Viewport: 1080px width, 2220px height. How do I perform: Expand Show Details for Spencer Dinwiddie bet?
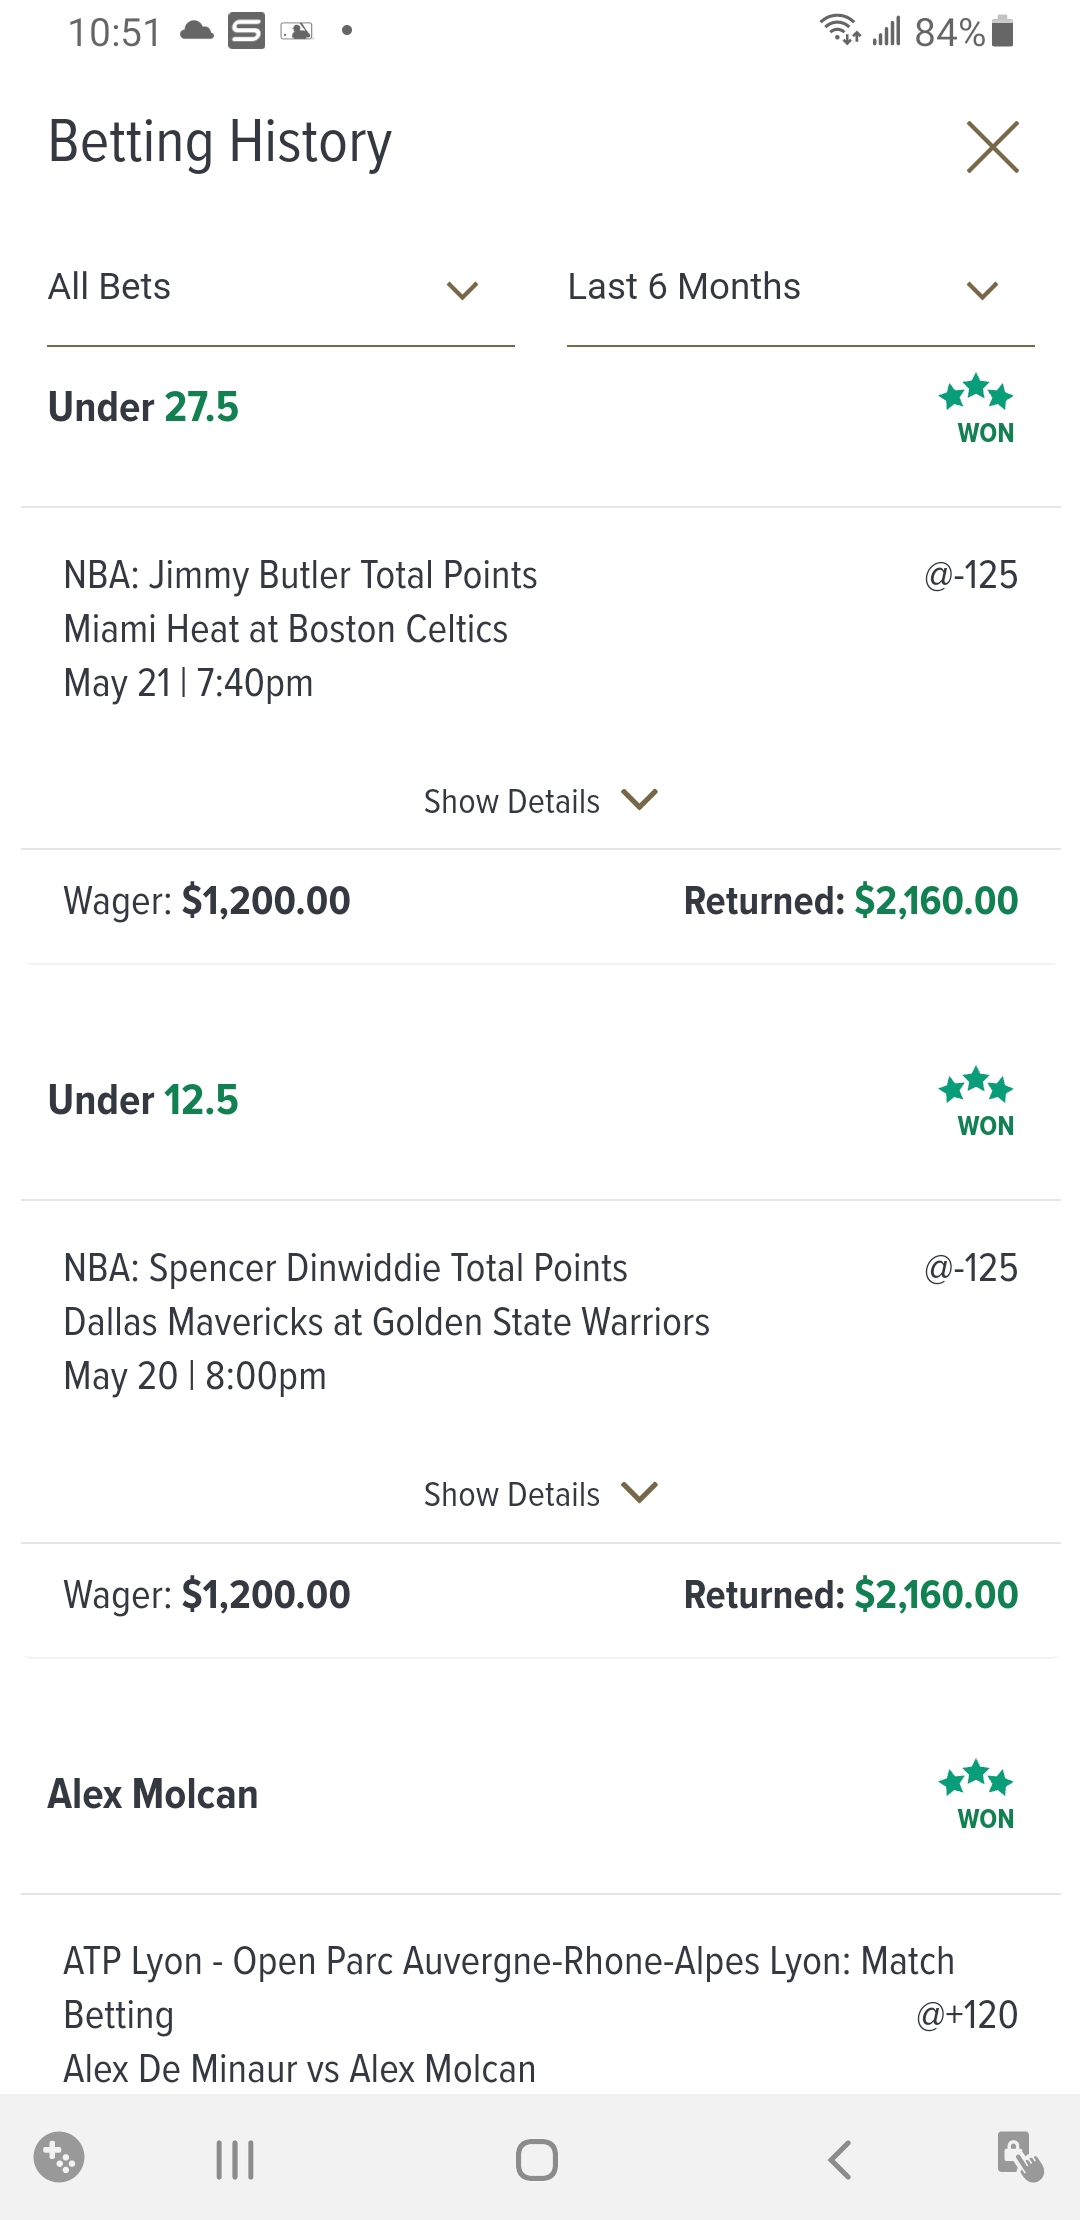coord(540,1494)
